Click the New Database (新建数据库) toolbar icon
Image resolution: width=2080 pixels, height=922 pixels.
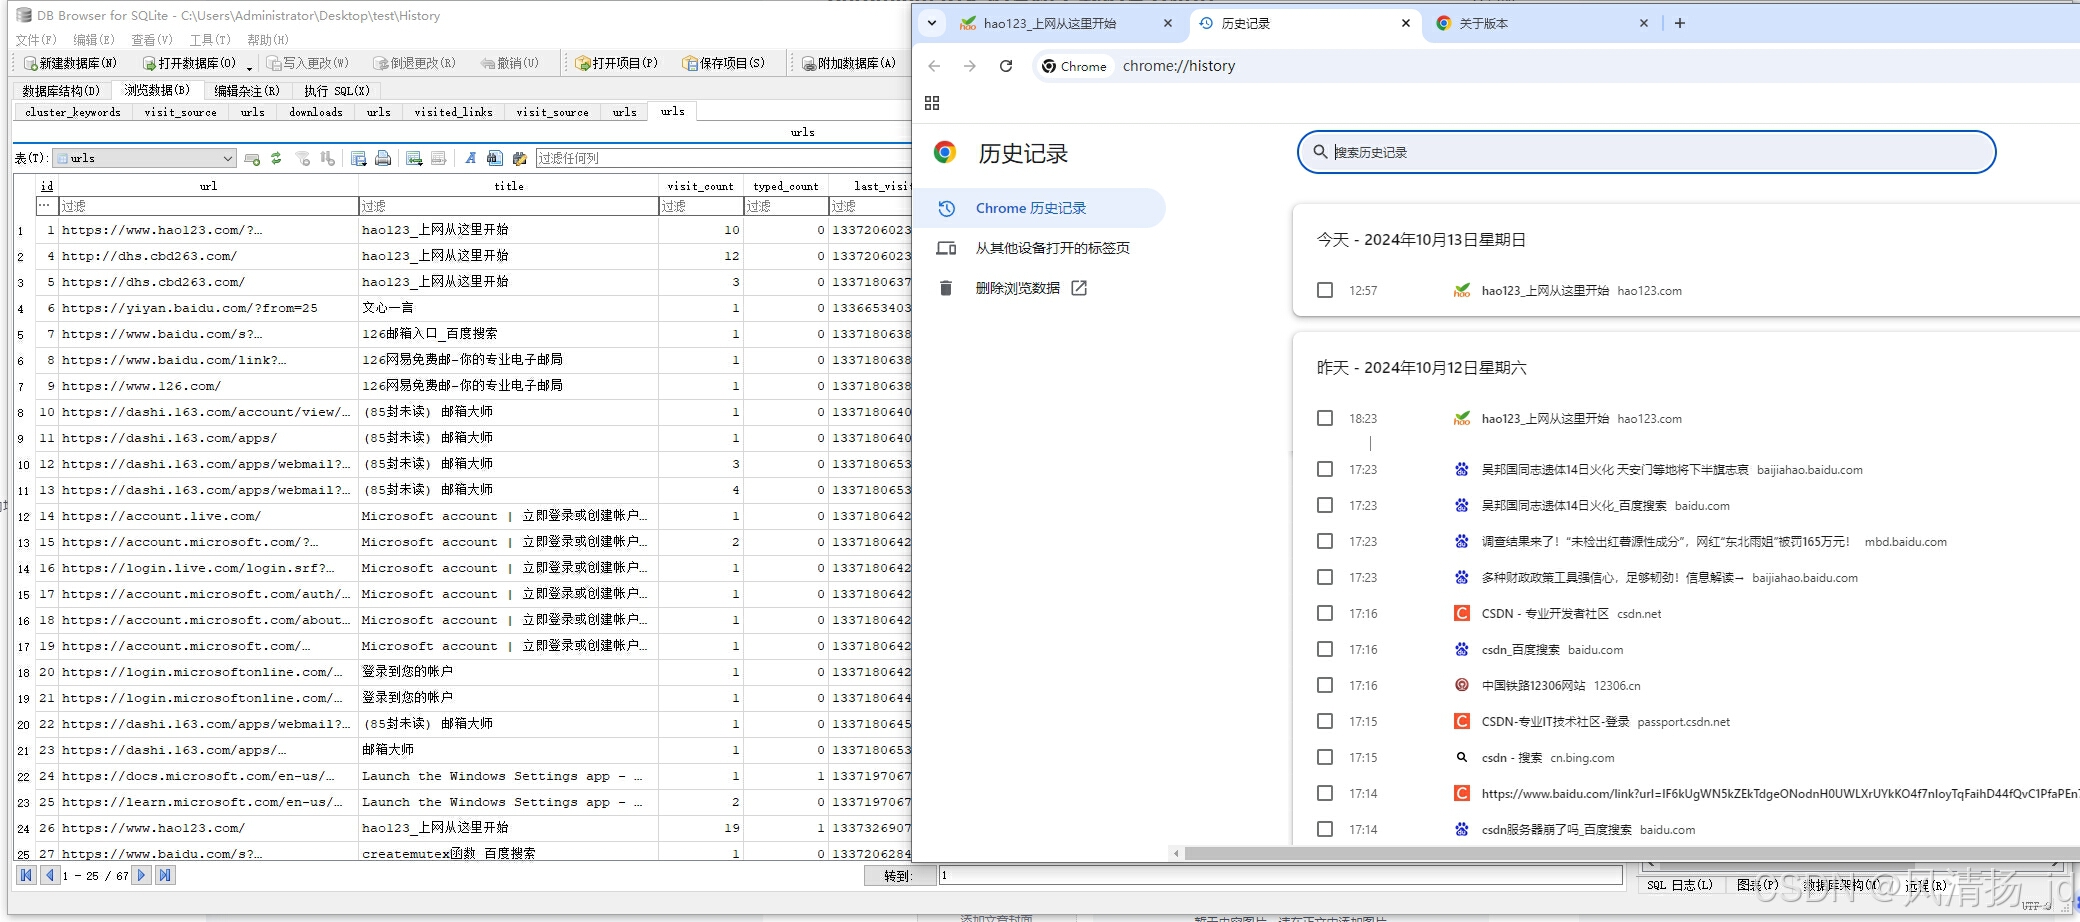click(x=30, y=63)
